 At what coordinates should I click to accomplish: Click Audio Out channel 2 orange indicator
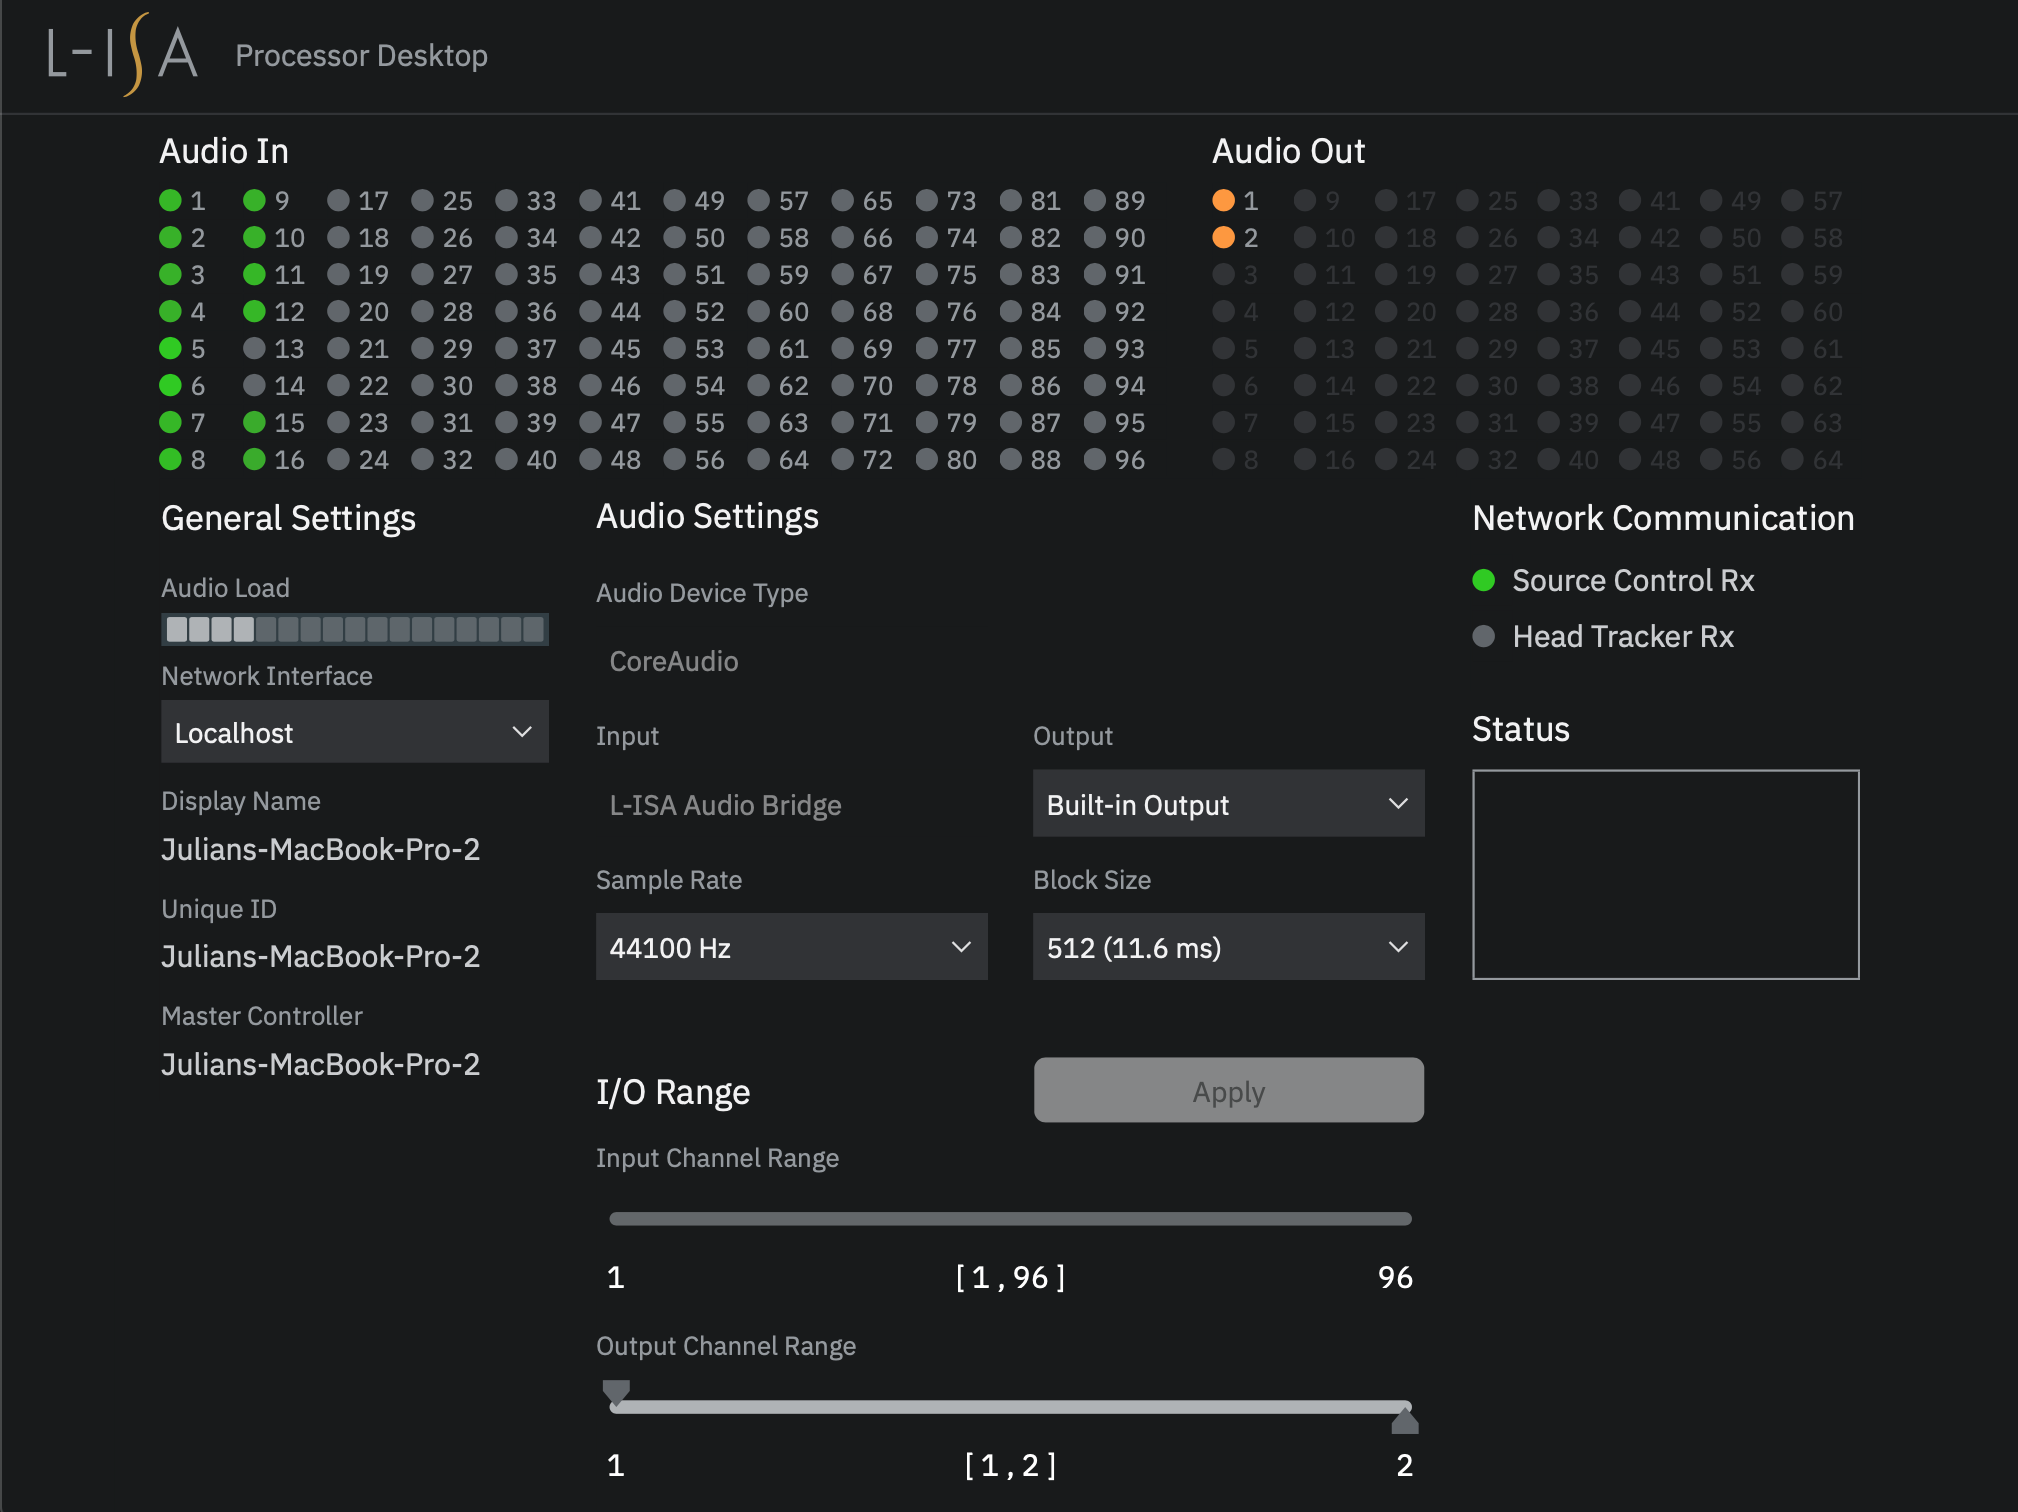(1223, 238)
